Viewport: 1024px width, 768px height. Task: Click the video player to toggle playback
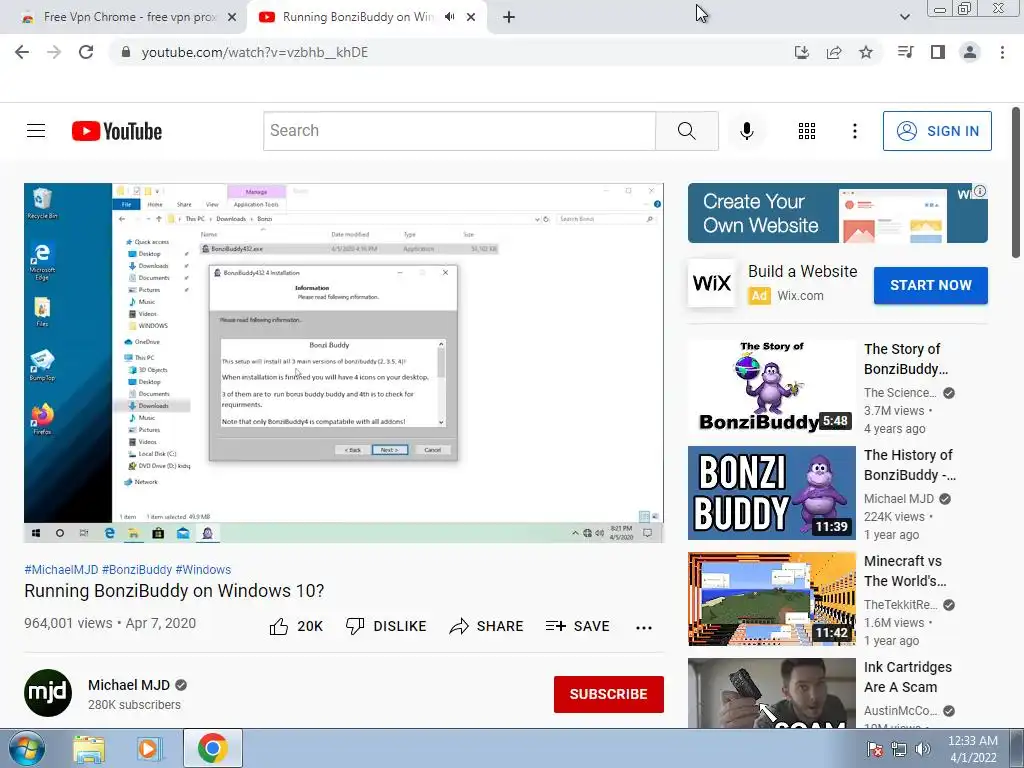[344, 362]
